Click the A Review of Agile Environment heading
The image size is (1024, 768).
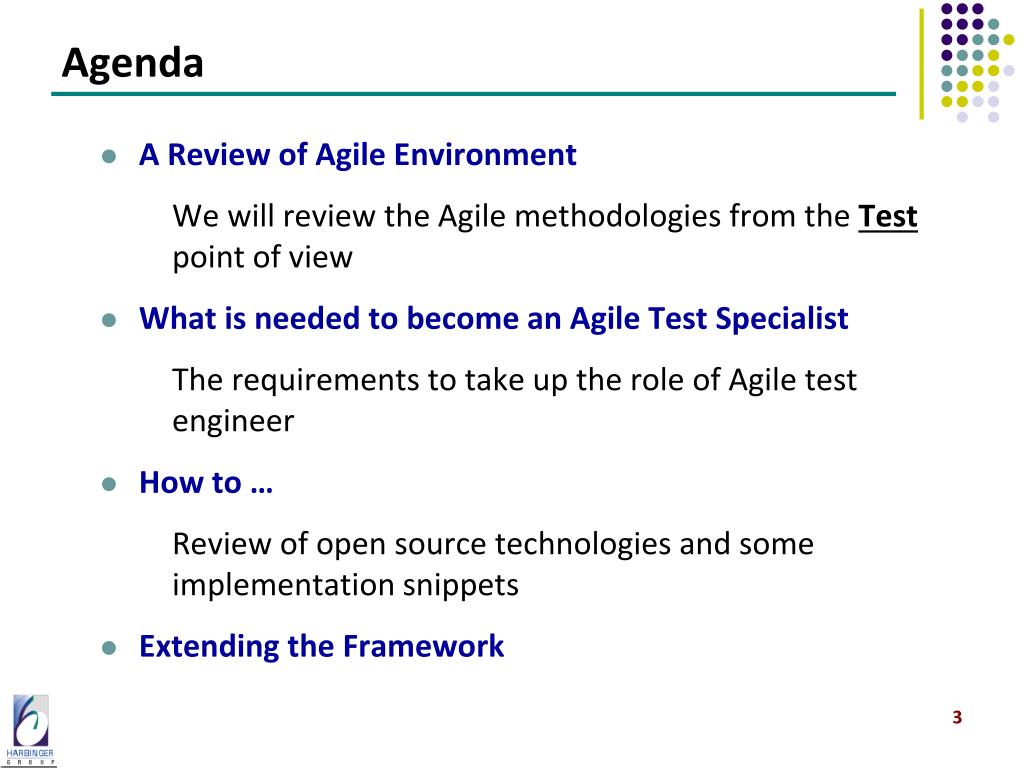(x=357, y=155)
